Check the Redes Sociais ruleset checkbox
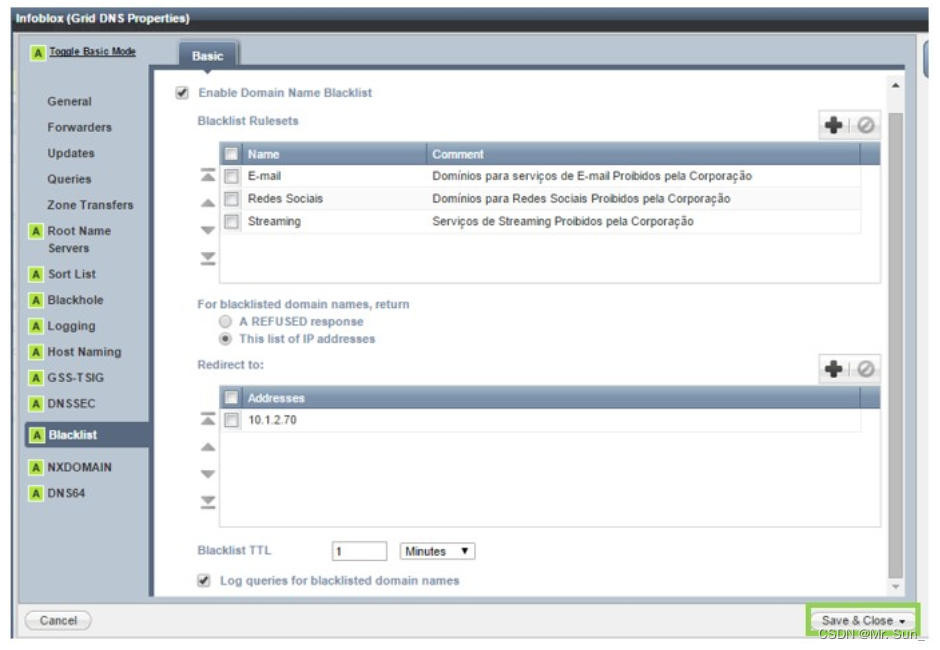Viewport: 940px width, 650px height. 231,199
